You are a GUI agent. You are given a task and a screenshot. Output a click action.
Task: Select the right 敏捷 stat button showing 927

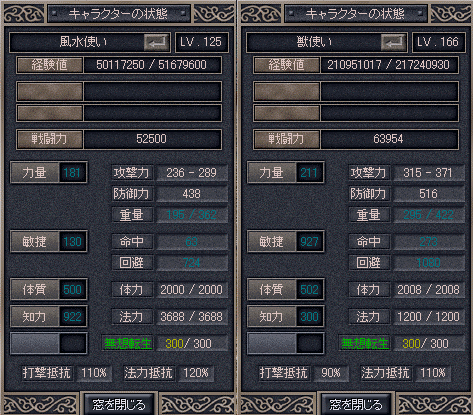(x=272, y=241)
